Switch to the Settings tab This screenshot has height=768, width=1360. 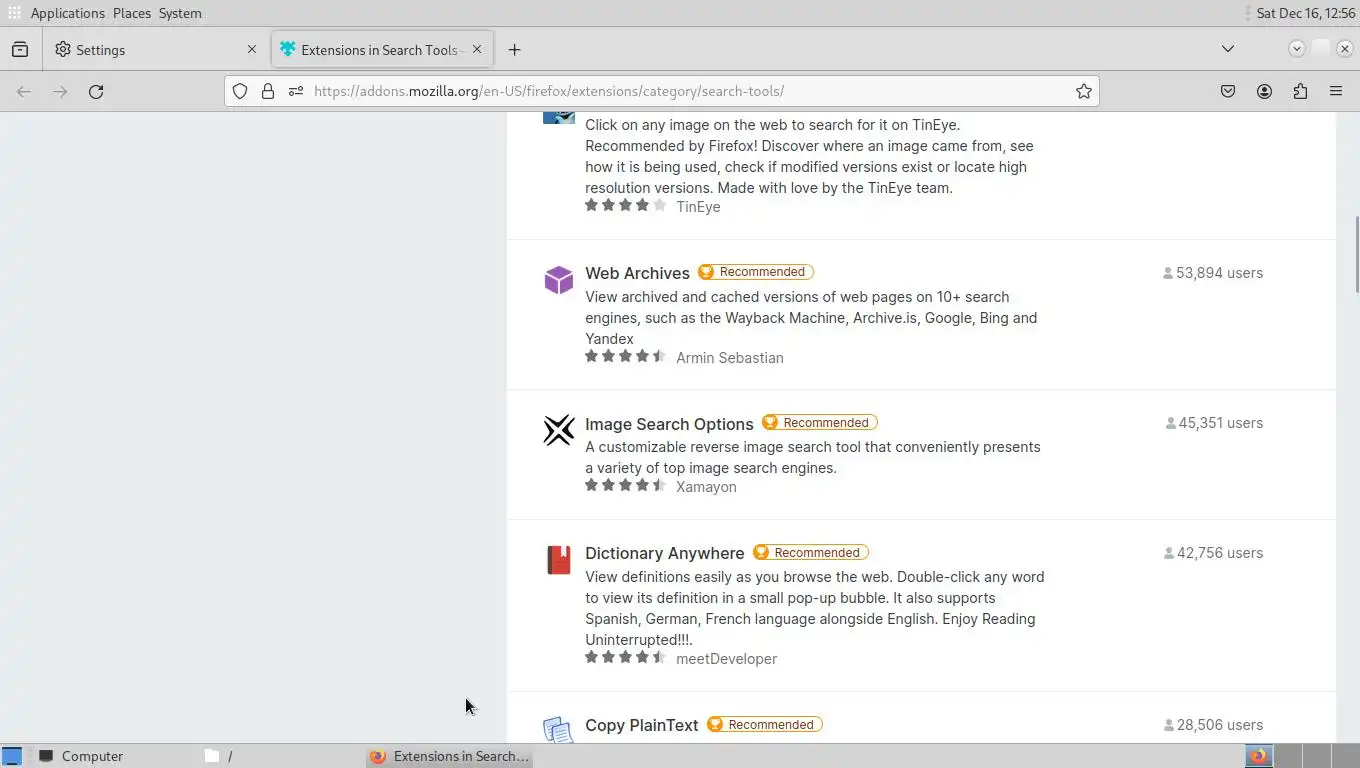pos(155,49)
